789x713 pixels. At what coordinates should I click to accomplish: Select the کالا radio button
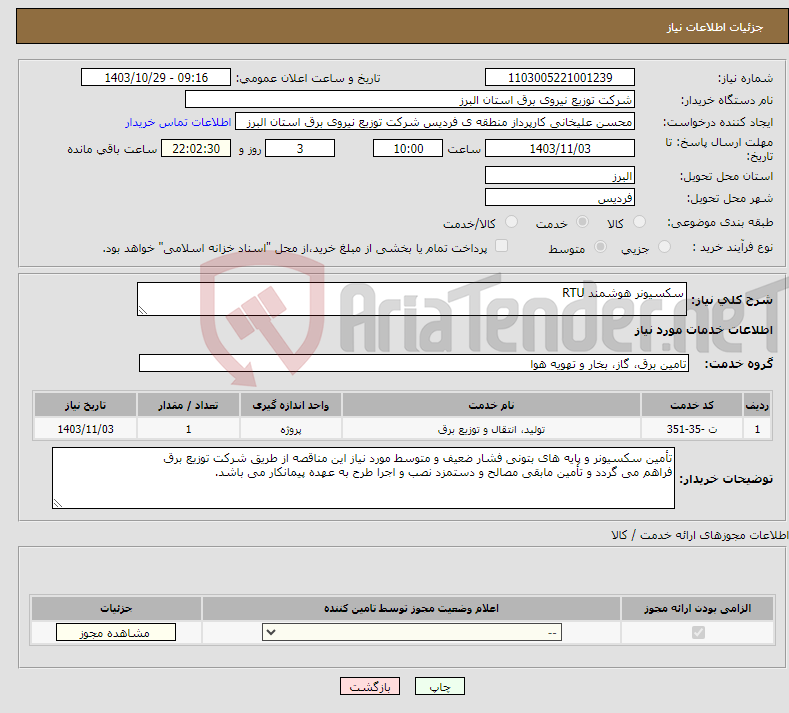click(x=639, y=222)
